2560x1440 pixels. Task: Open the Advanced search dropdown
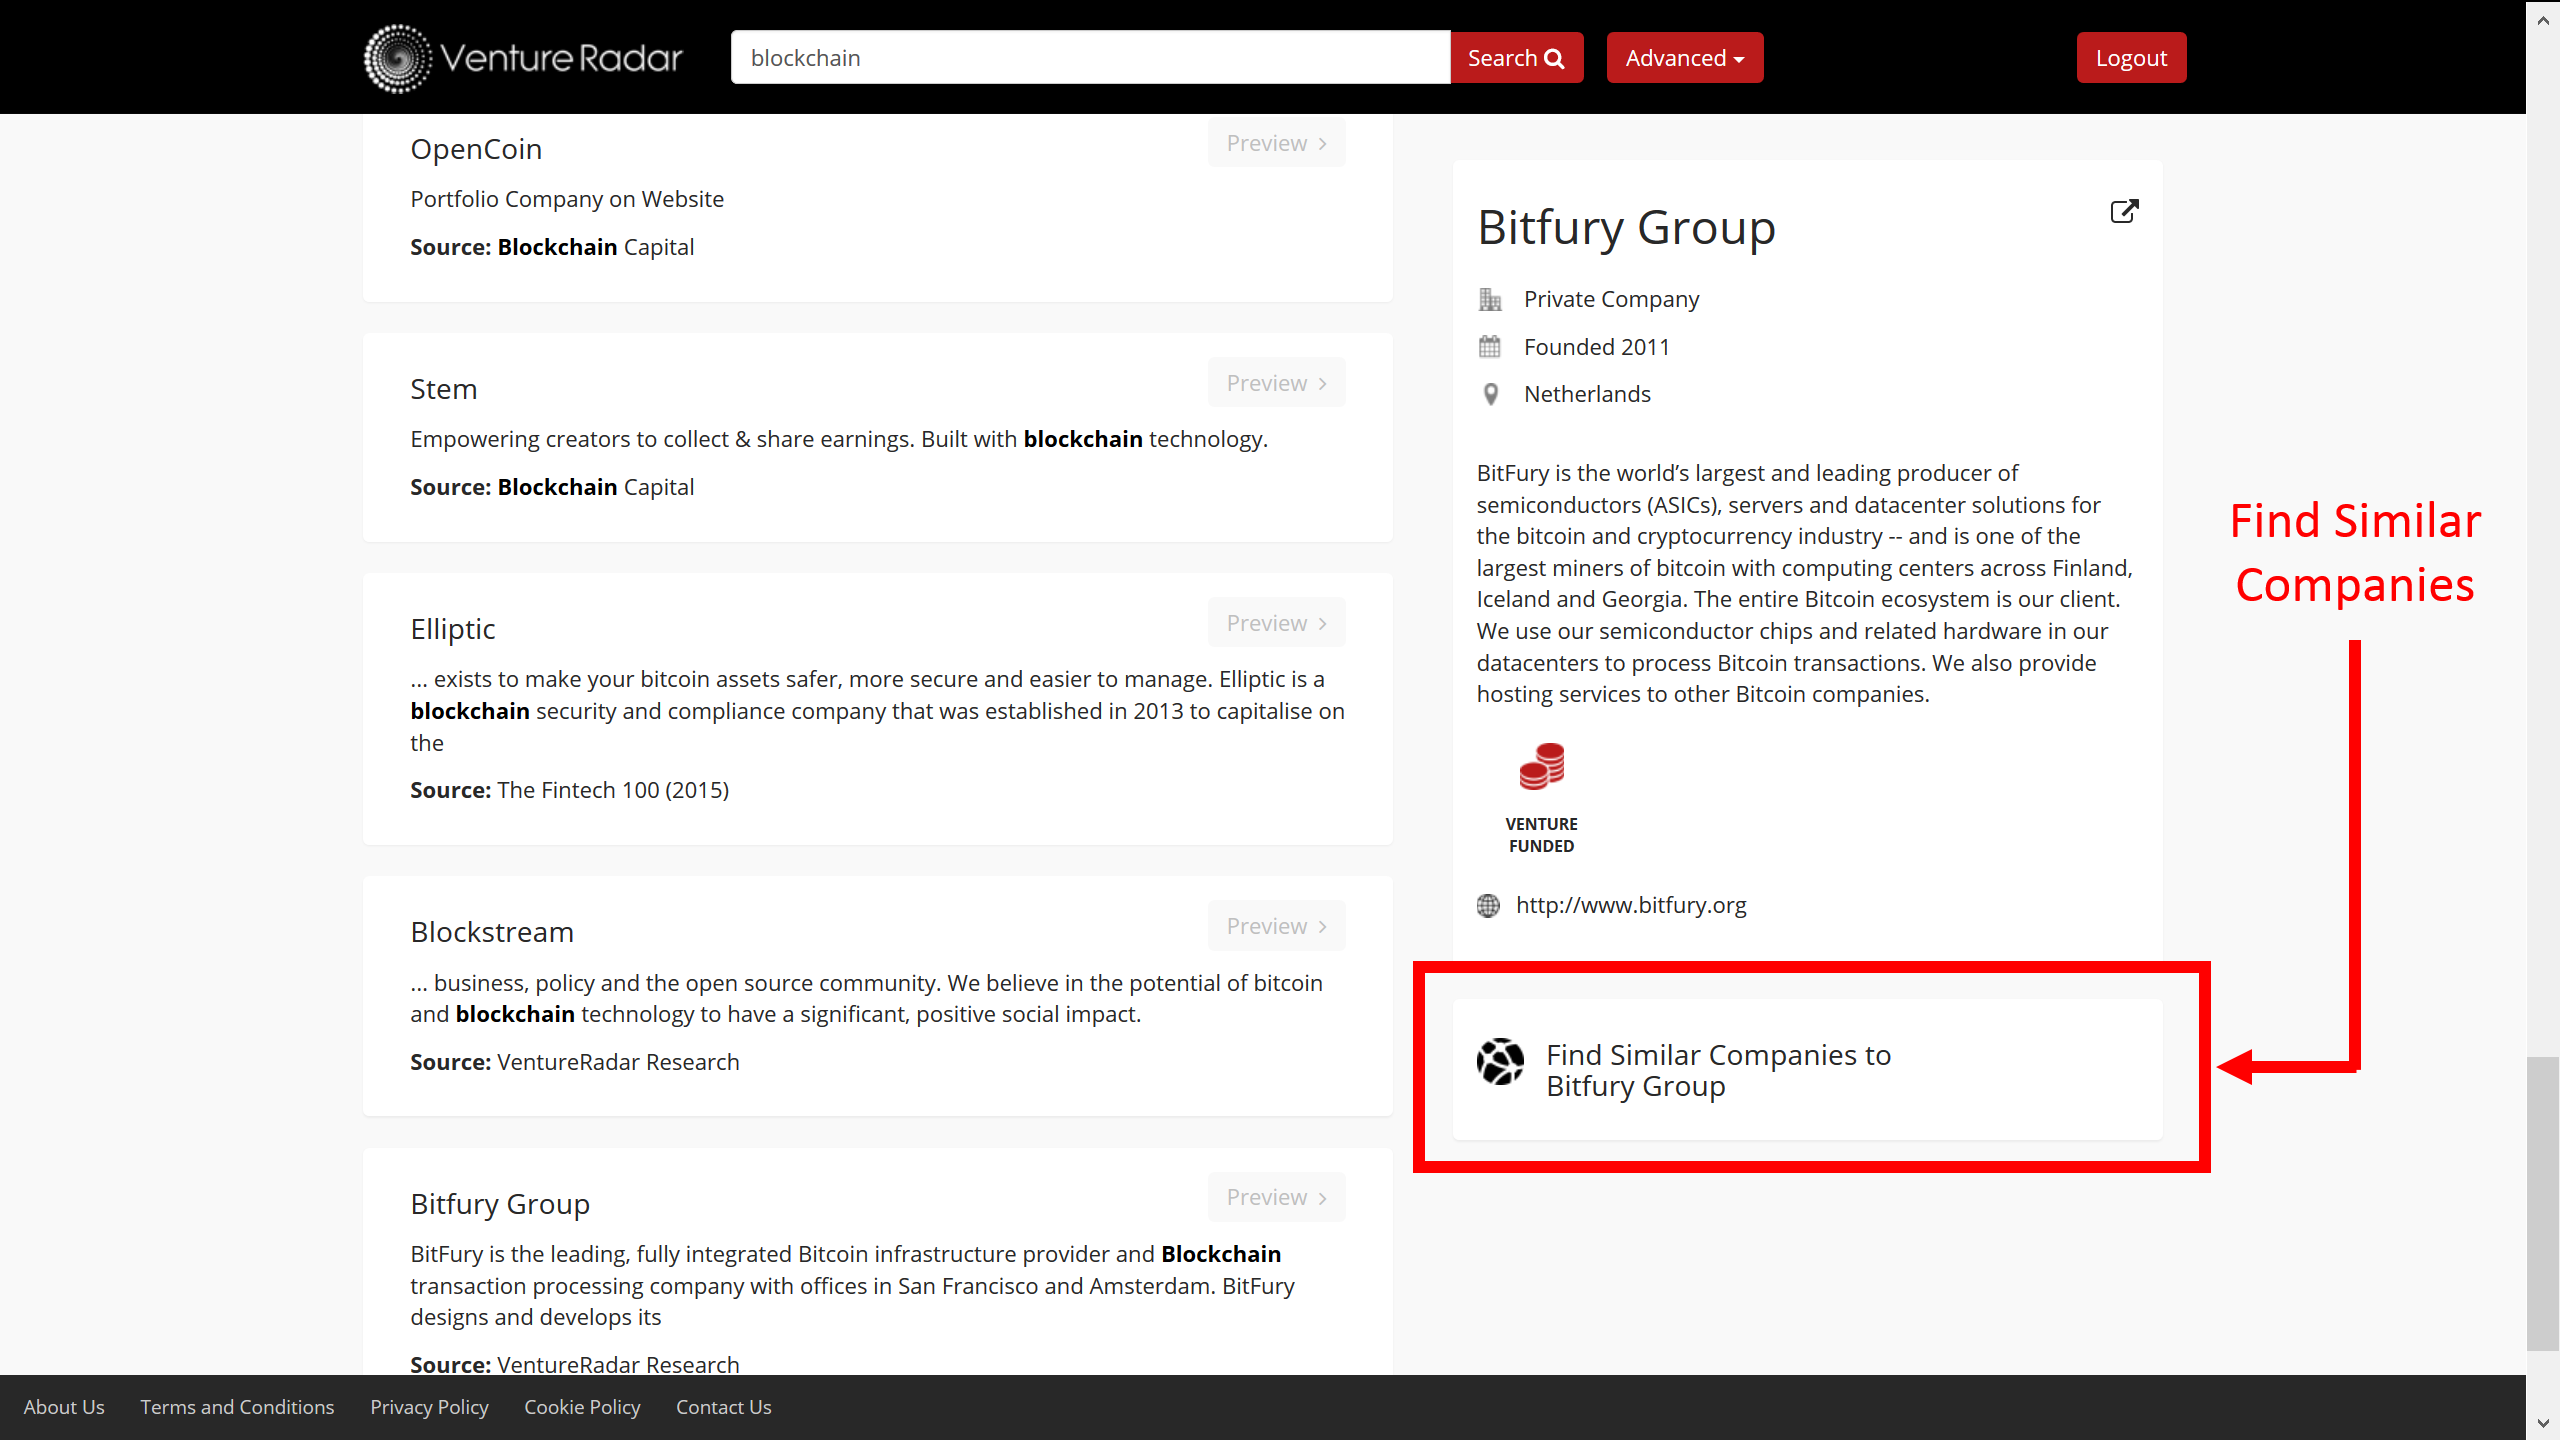[x=1684, y=57]
